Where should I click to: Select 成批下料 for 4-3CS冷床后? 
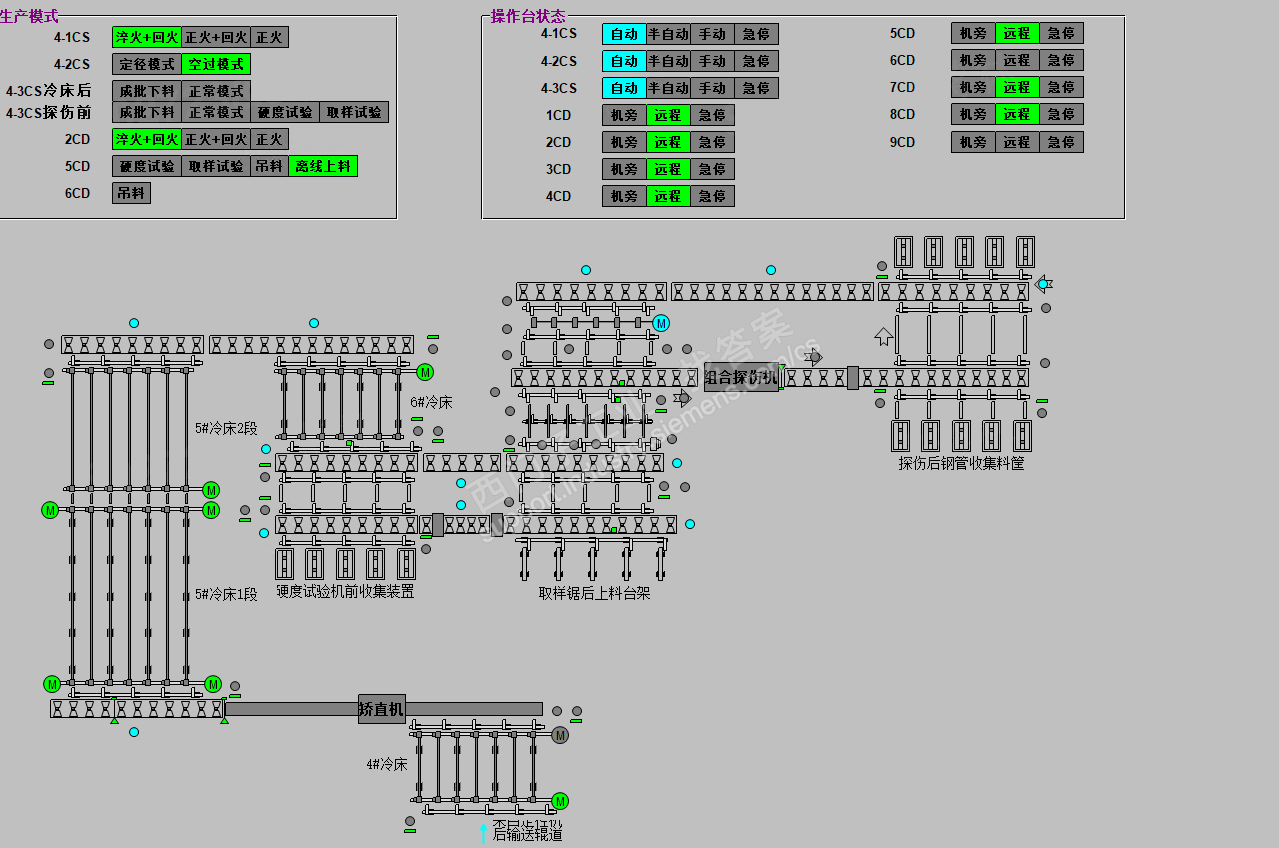point(146,91)
